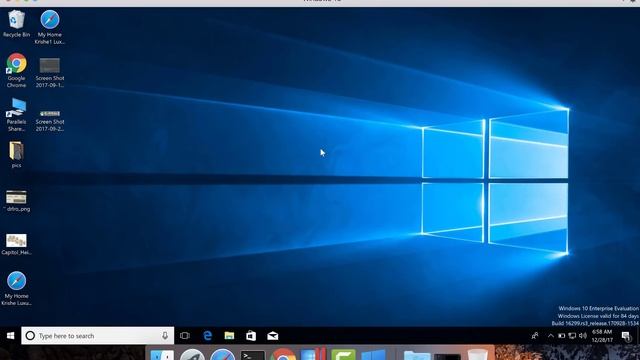Click the Parallels Desktop icon in the Dock
The image size is (640, 360).
point(313,354)
